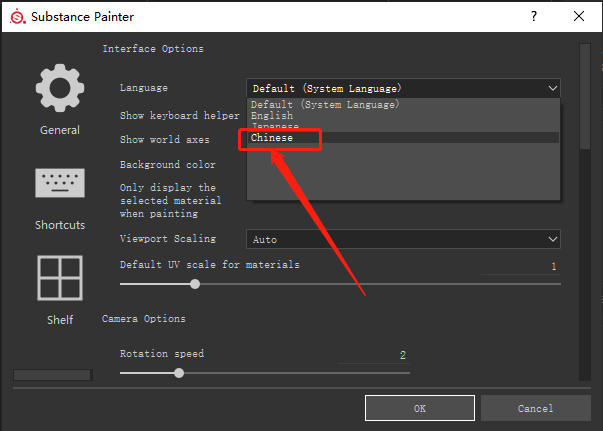Click the Rotation speed value field
The image size is (603, 431).
374,355
